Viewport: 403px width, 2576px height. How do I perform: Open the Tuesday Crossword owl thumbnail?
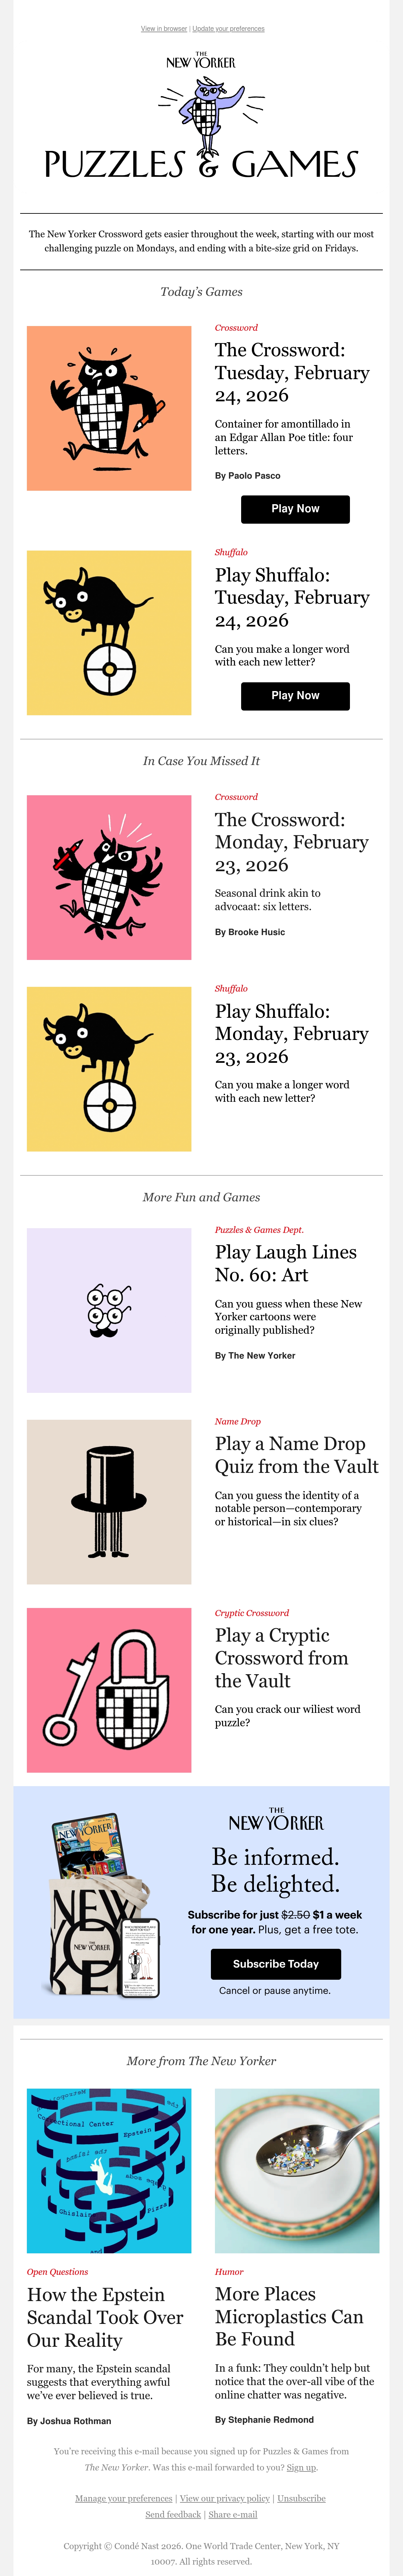click(x=109, y=408)
